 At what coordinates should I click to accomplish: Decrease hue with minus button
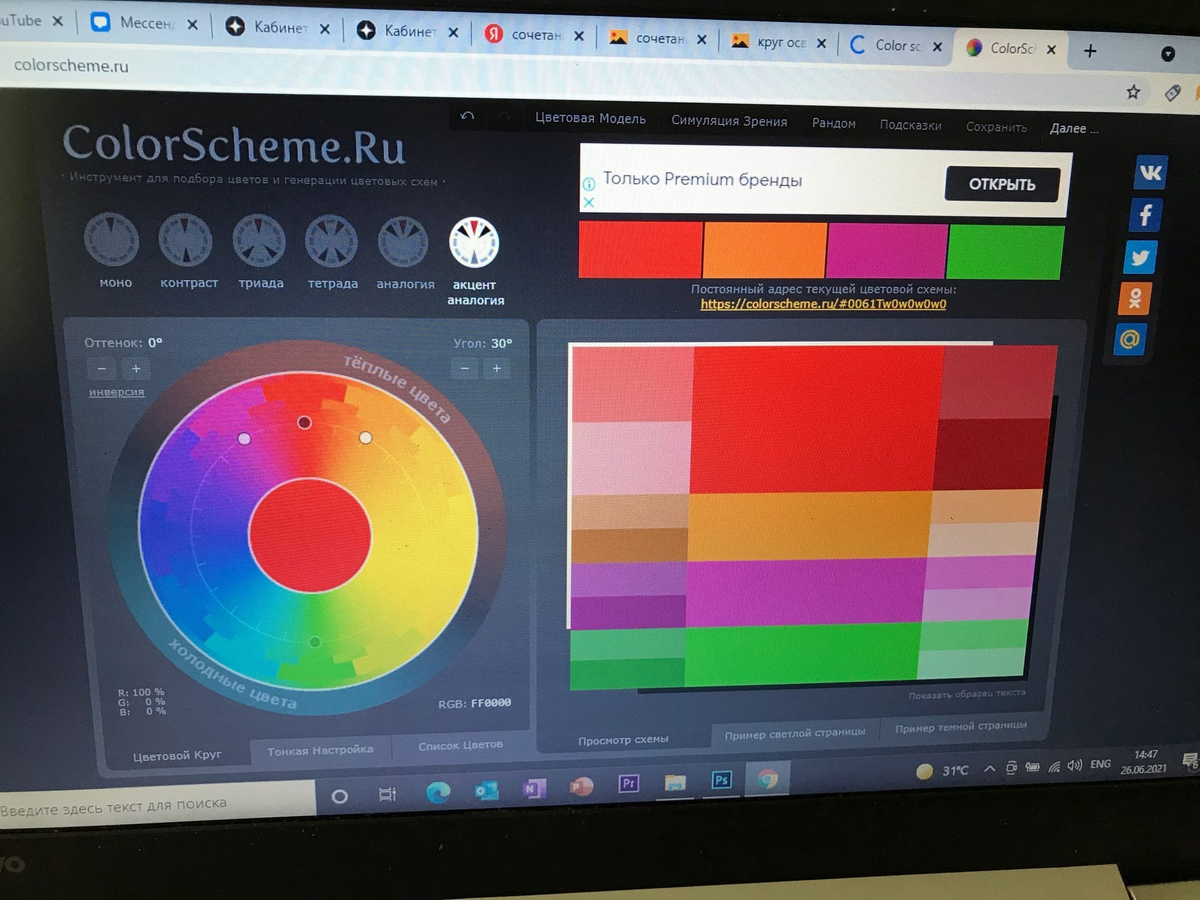tap(102, 369)
